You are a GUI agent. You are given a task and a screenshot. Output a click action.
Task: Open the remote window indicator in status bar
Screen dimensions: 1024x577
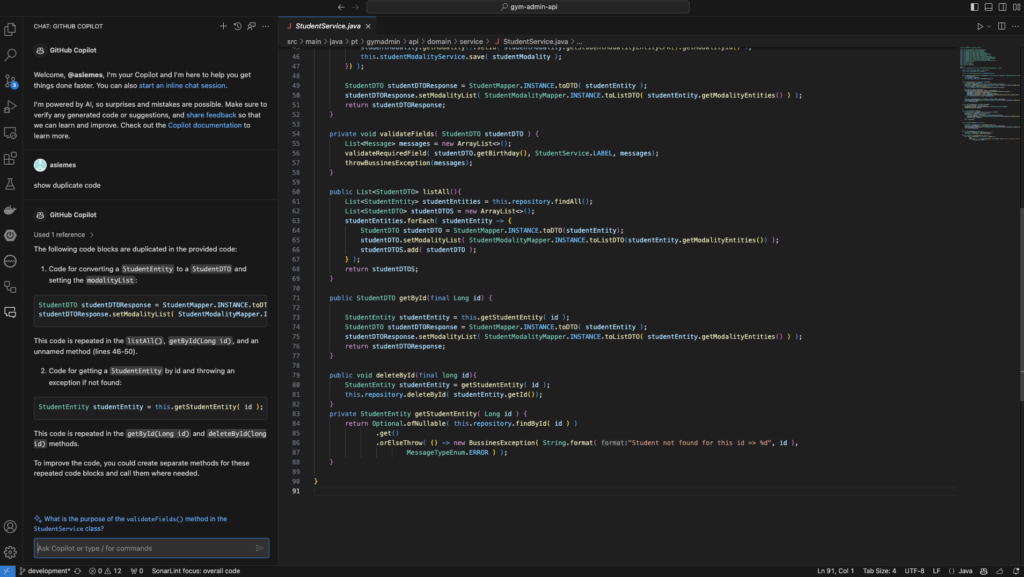tap(7, 571)
